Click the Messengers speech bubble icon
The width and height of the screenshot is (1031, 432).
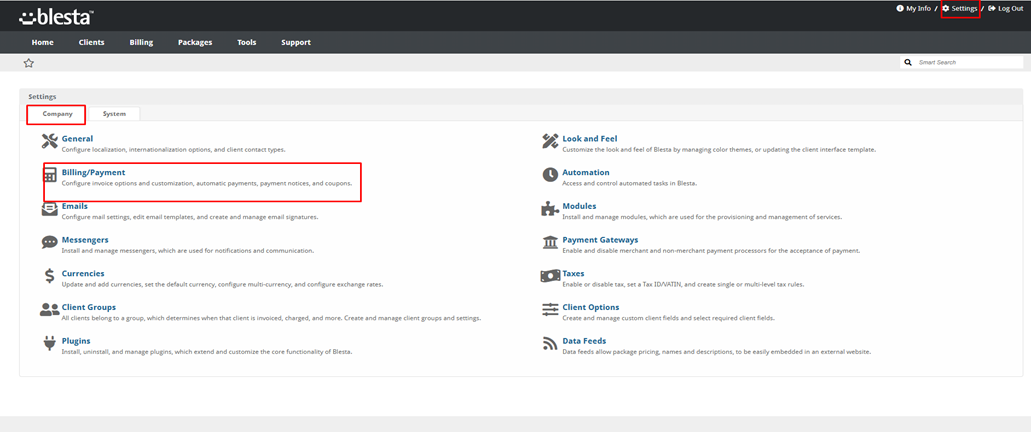[x=50, y=243]
